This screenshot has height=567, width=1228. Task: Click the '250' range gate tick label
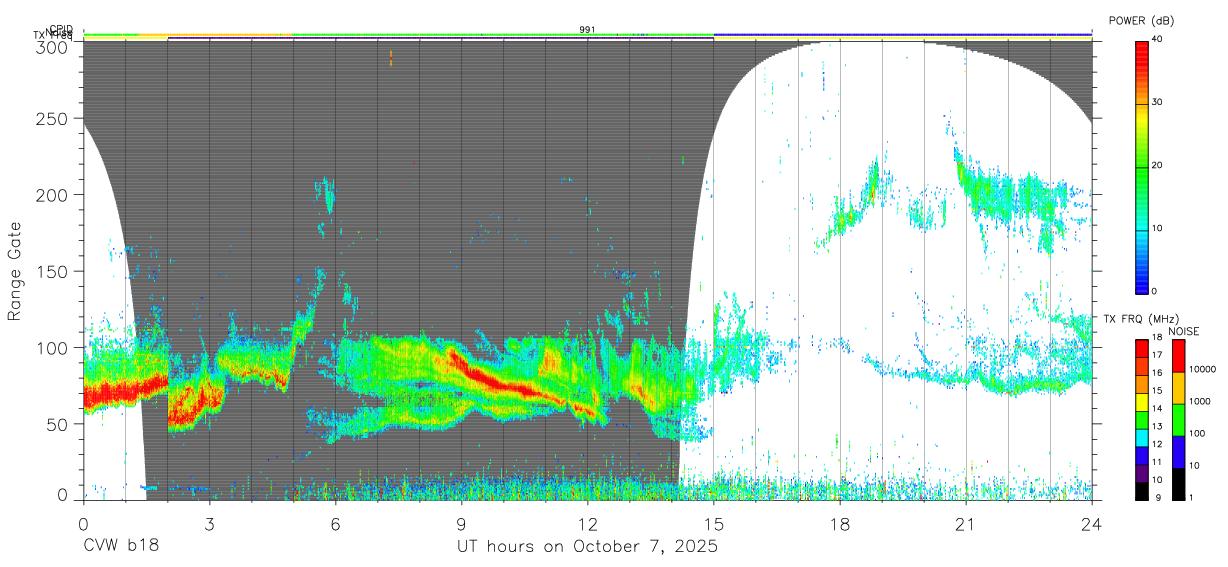(x=52, y=118)
